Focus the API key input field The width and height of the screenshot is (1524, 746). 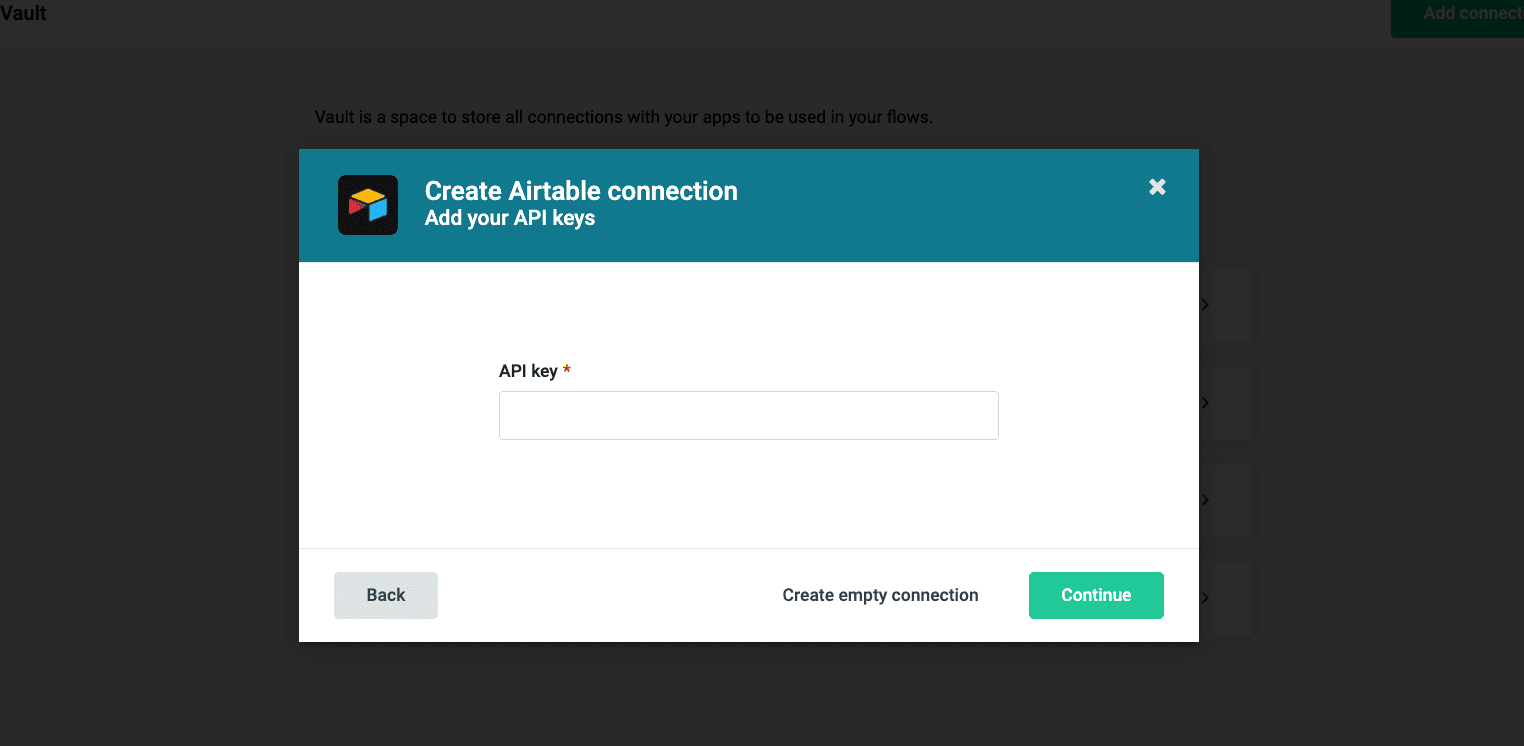click(x=748, y=415)
